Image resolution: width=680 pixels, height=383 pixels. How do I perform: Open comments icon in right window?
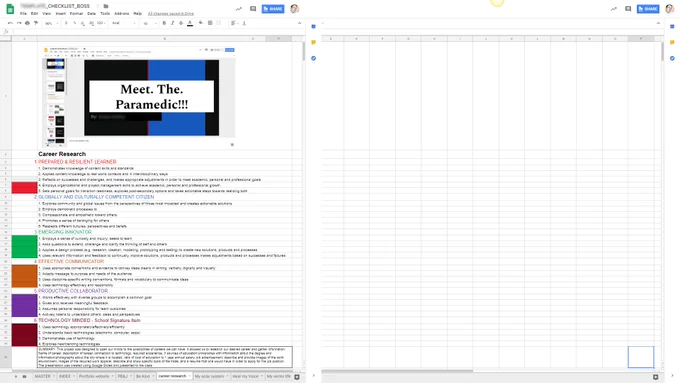point(628,9)
